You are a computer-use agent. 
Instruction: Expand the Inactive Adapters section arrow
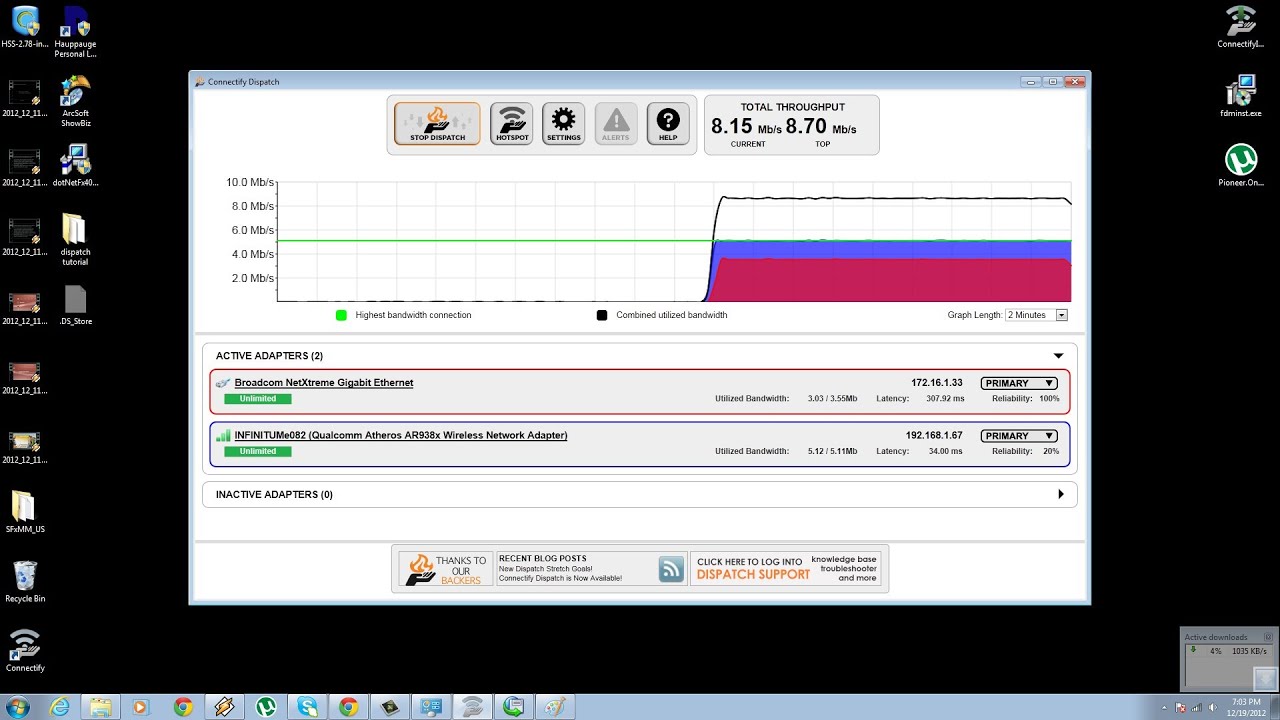1061,494
